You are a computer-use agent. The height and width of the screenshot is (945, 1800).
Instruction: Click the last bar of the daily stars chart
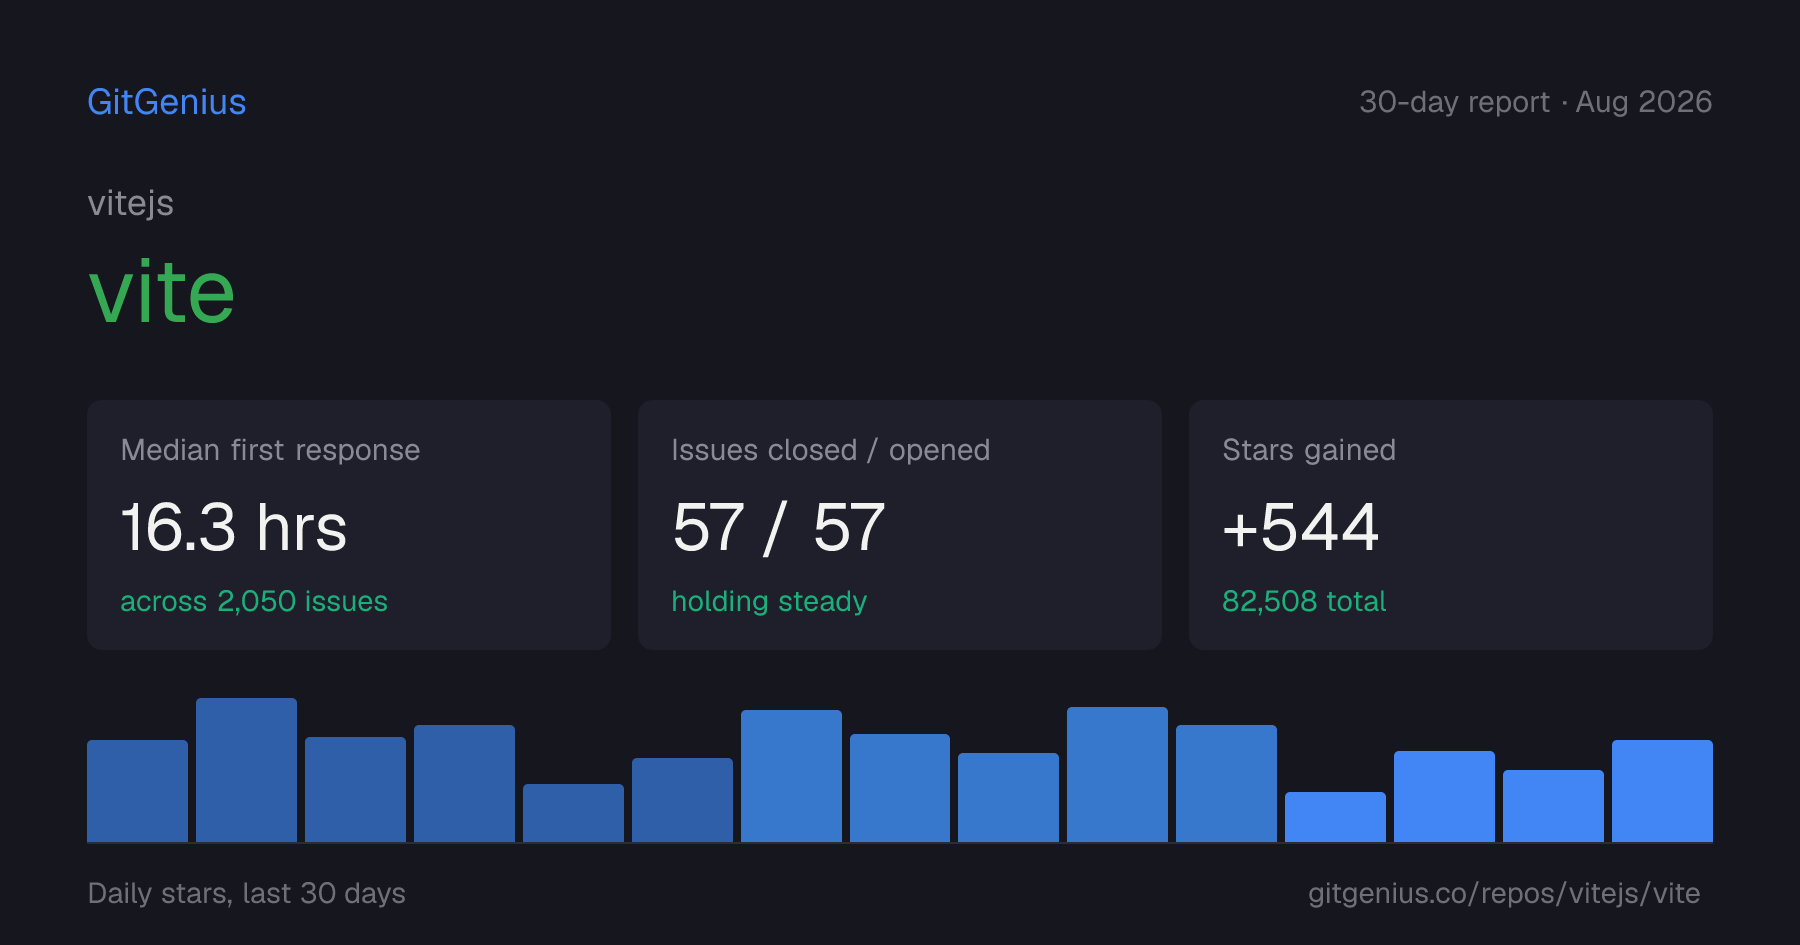pos(1662,791)
